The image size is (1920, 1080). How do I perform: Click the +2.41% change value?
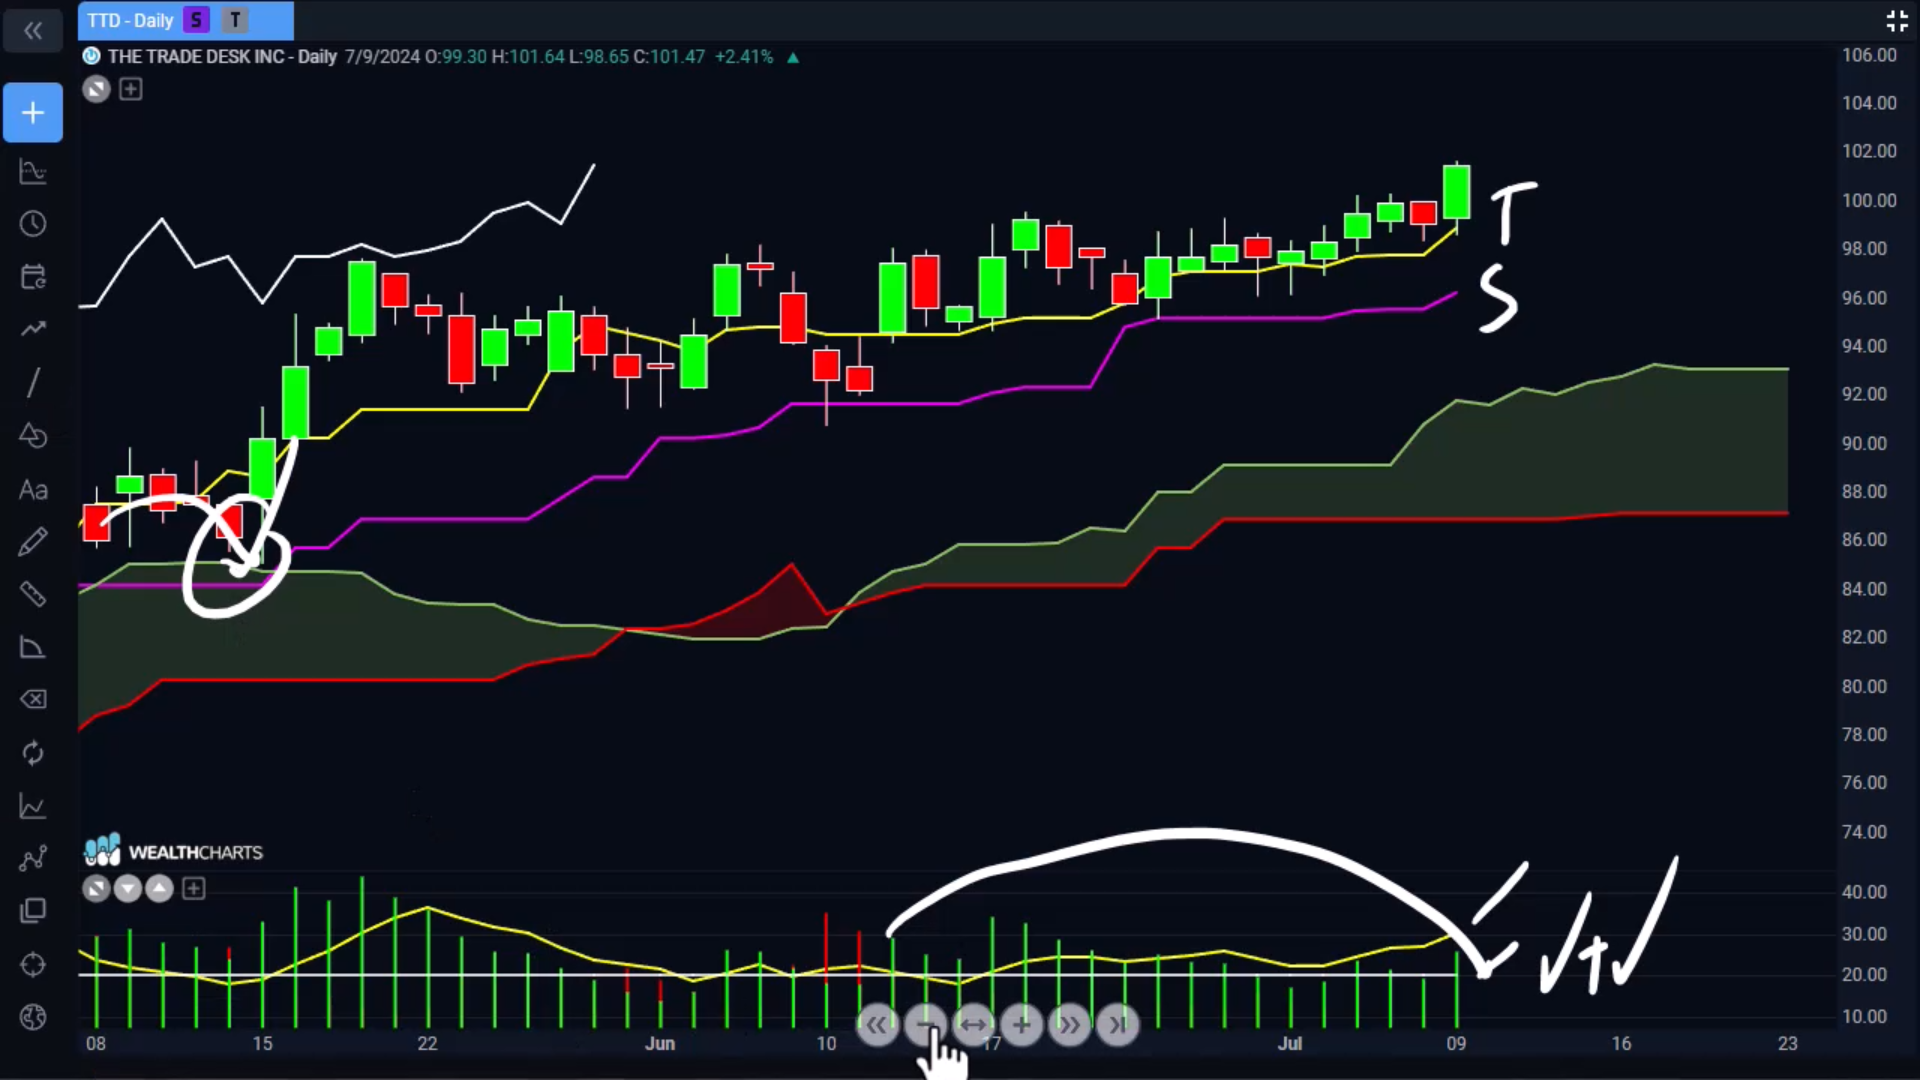pos(744,57)
